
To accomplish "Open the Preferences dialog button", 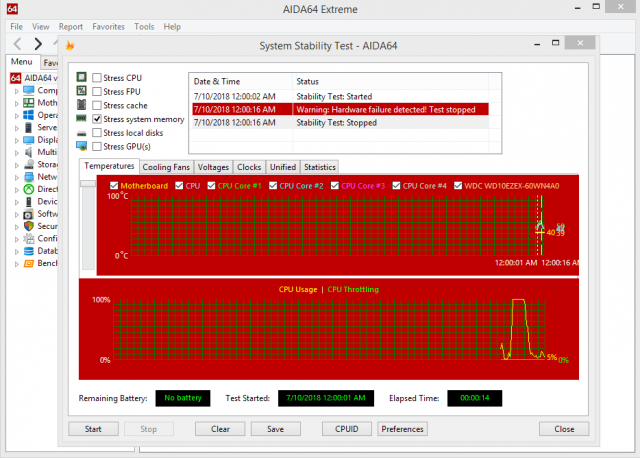I will (402, 429).
